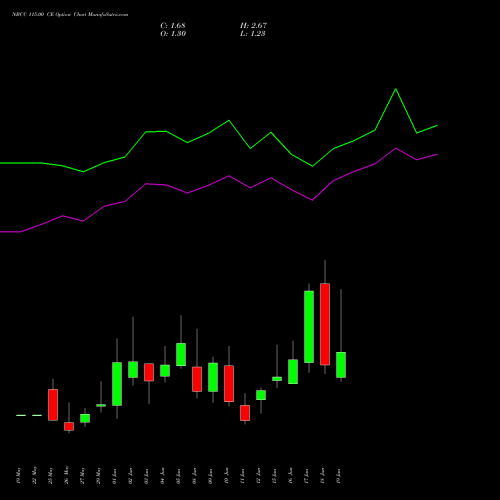Click the 27 May date label
Viewport: 500px width, 500px height.
82,475
